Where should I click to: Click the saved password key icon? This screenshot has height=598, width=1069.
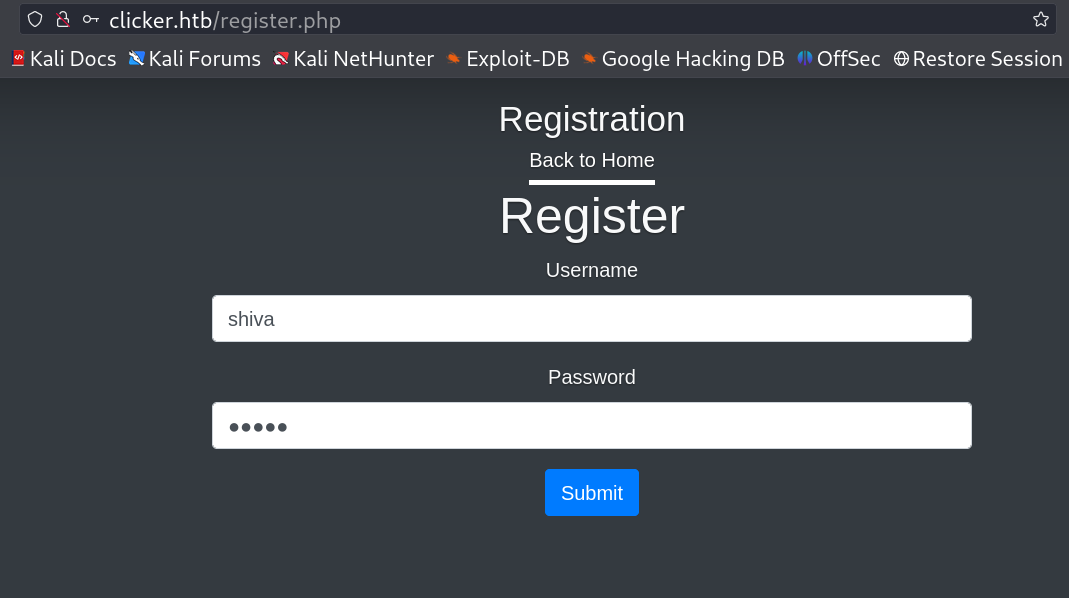click(x=91, y=19)
